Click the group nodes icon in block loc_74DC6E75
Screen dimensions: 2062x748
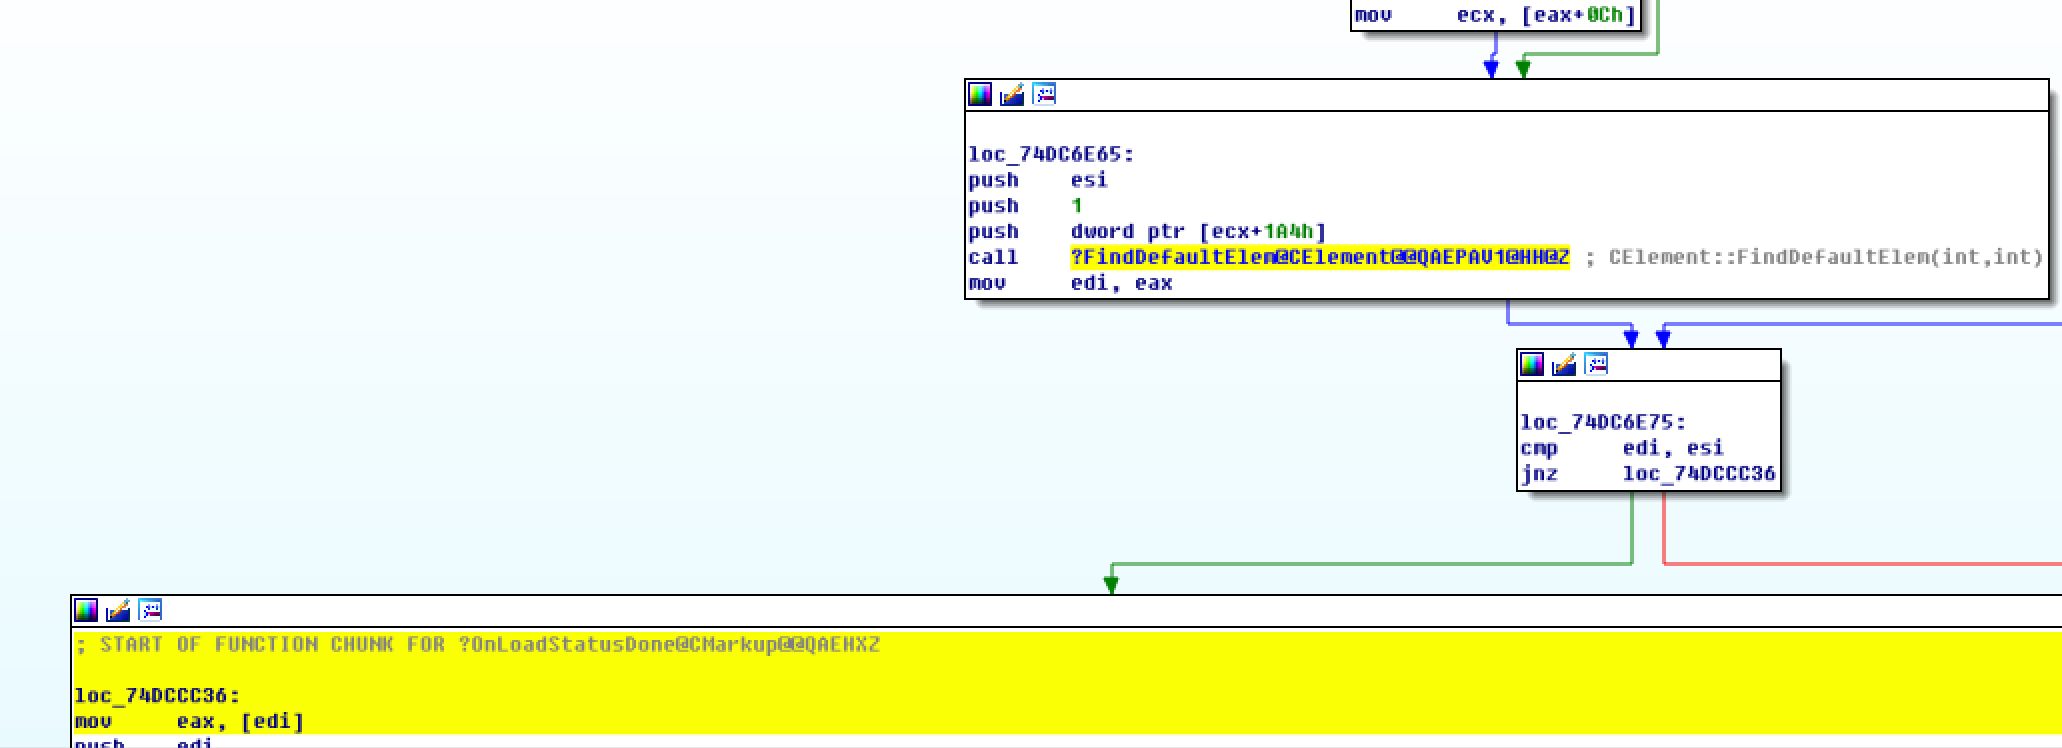click(1596, 365)
